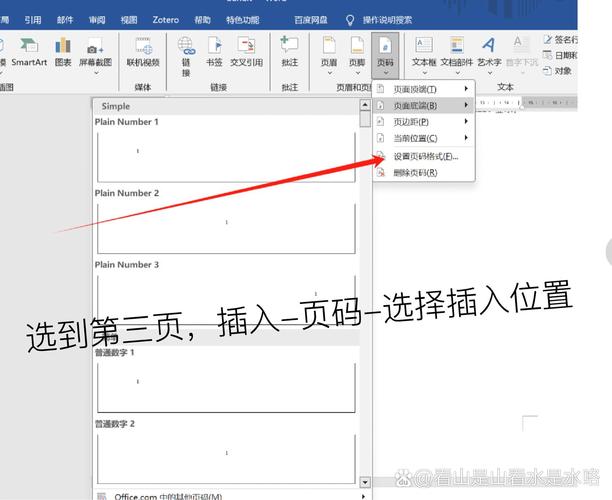Viewport: 612px width, 500px height.
Task: Insert 联机视频 online video
Action: tap(143, 52)
